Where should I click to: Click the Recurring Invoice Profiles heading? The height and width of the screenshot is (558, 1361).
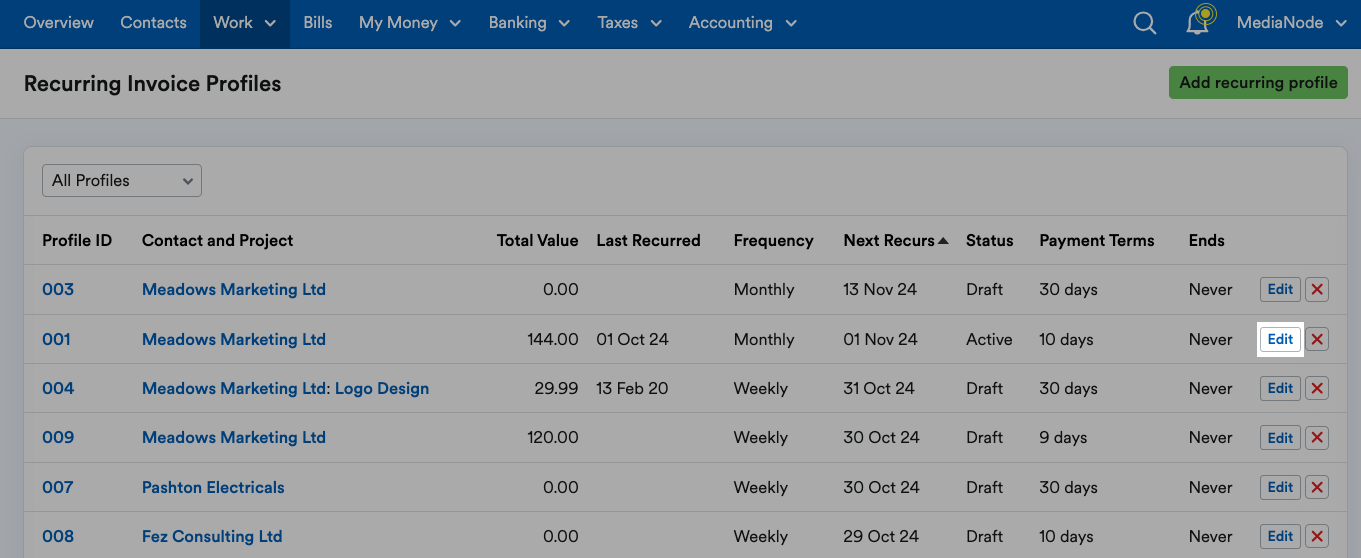tap(152, 84)
